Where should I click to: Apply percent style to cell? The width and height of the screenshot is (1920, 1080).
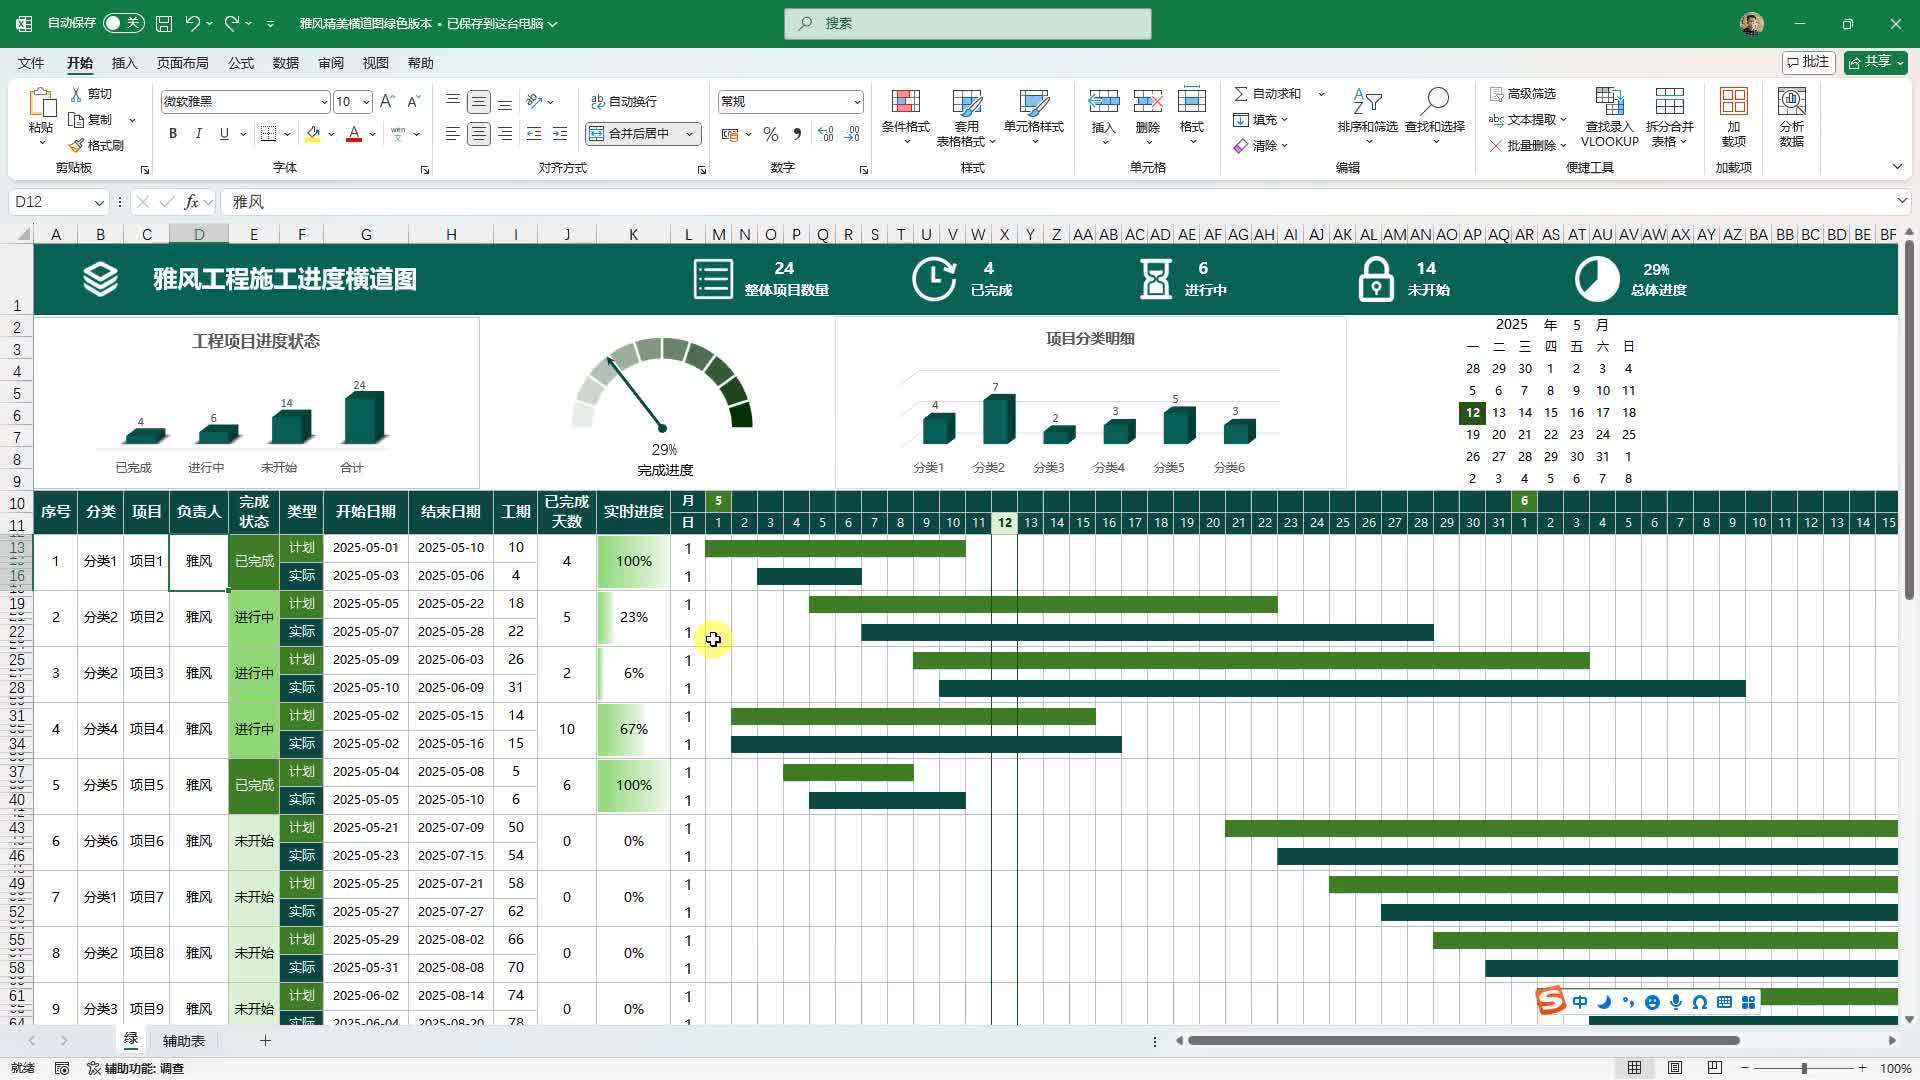[770, 134]
